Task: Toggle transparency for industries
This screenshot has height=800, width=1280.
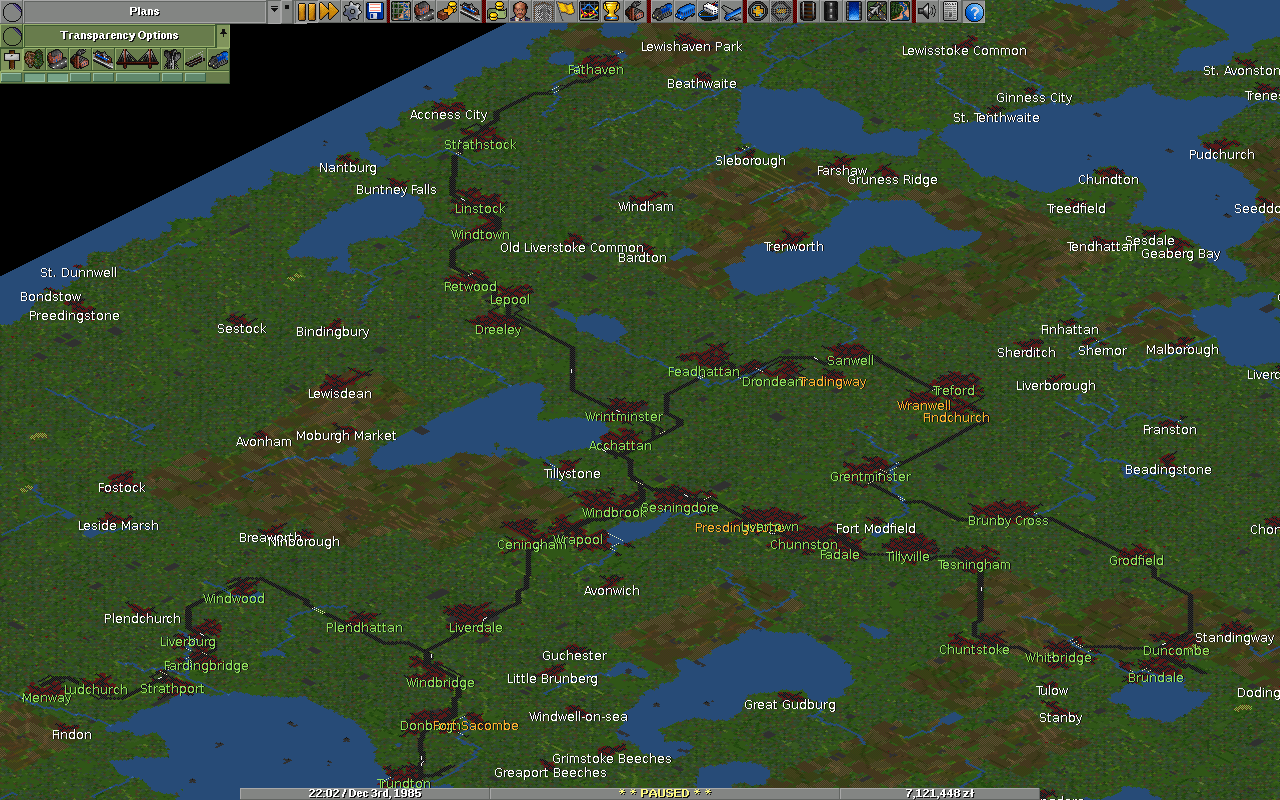Action: (80, 60)
